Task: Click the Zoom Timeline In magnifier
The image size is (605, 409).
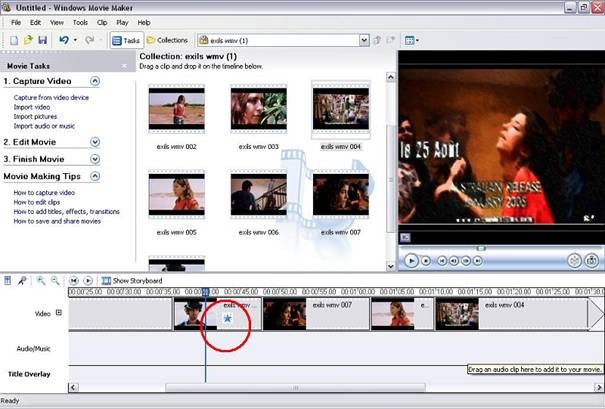Action: click(x=41, y=281)
